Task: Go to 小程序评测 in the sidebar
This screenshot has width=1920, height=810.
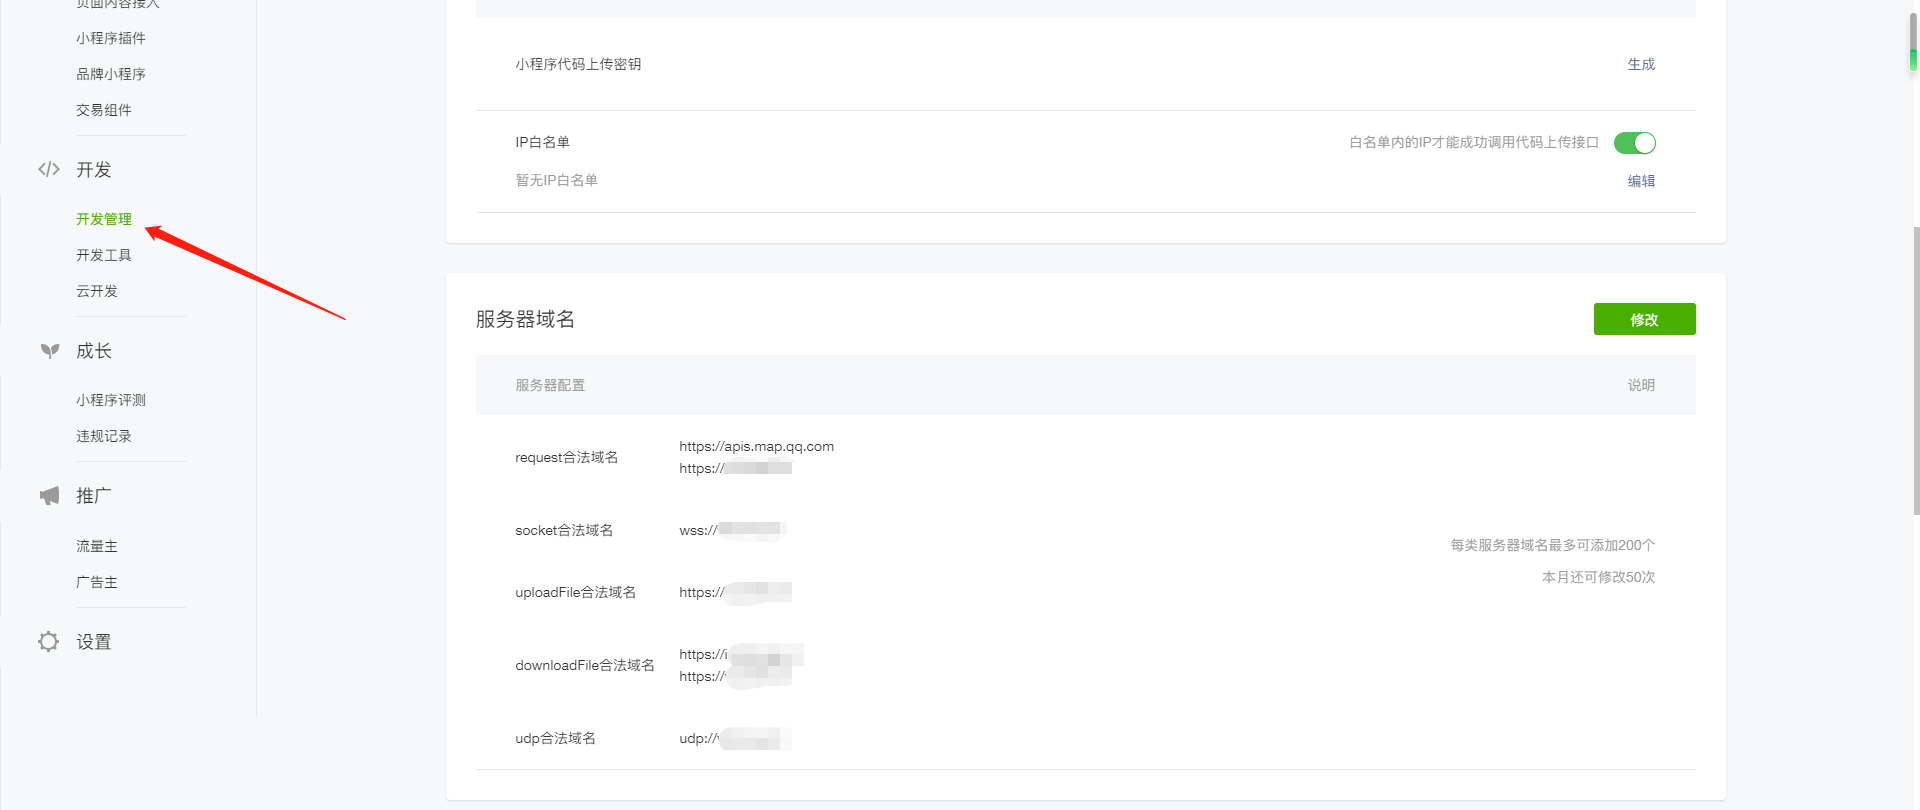Action: click(111, 400)
